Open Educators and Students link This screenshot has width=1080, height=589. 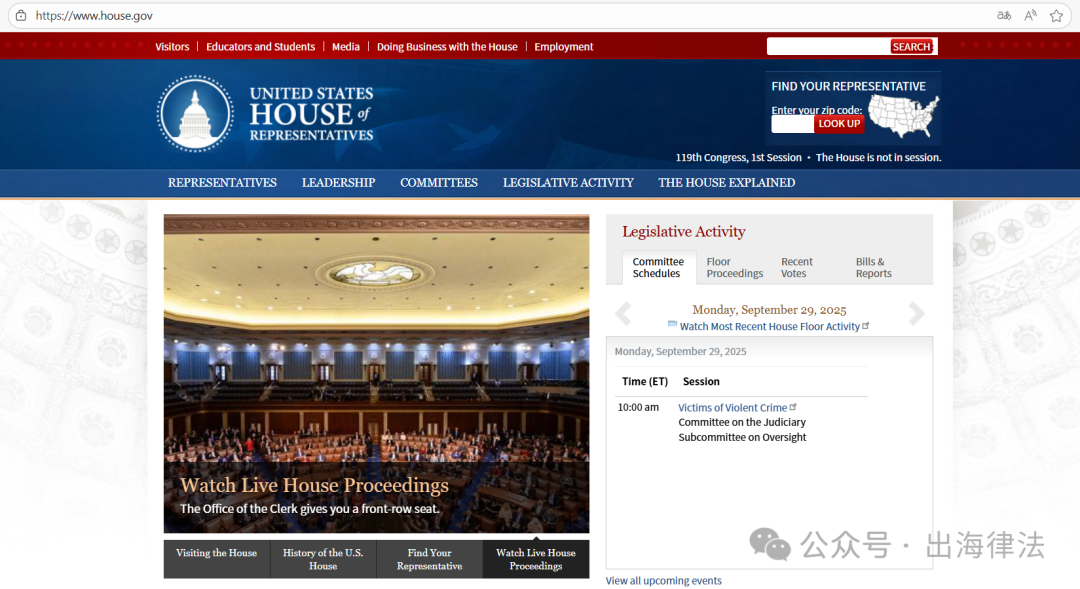point(260,46)
